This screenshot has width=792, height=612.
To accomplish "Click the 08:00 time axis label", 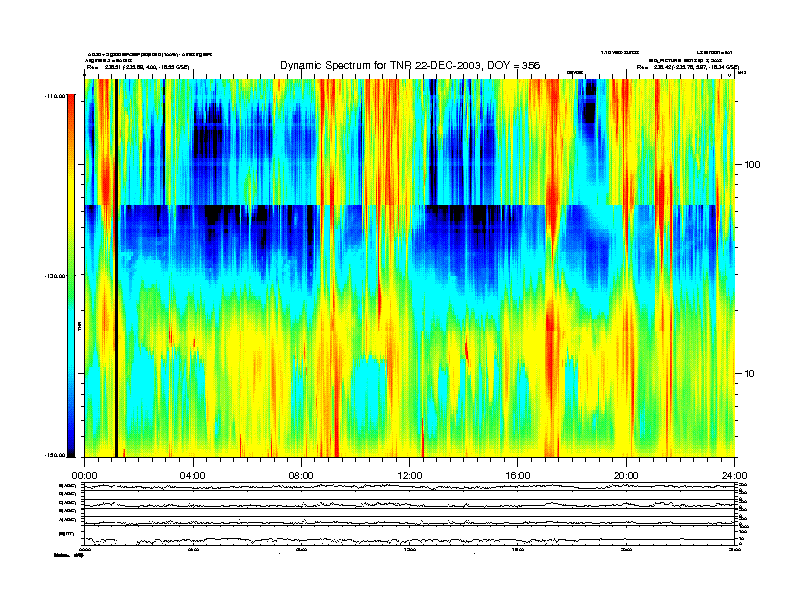I will point(301,476).
